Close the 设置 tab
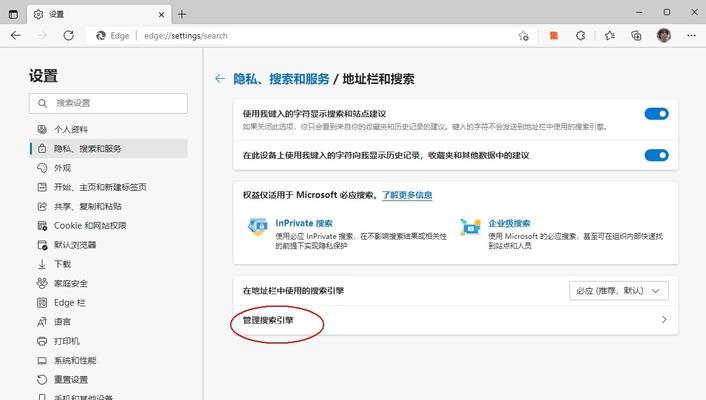Image resolution: width=706 pixels, height=400 pixels. tap(161, 14)
